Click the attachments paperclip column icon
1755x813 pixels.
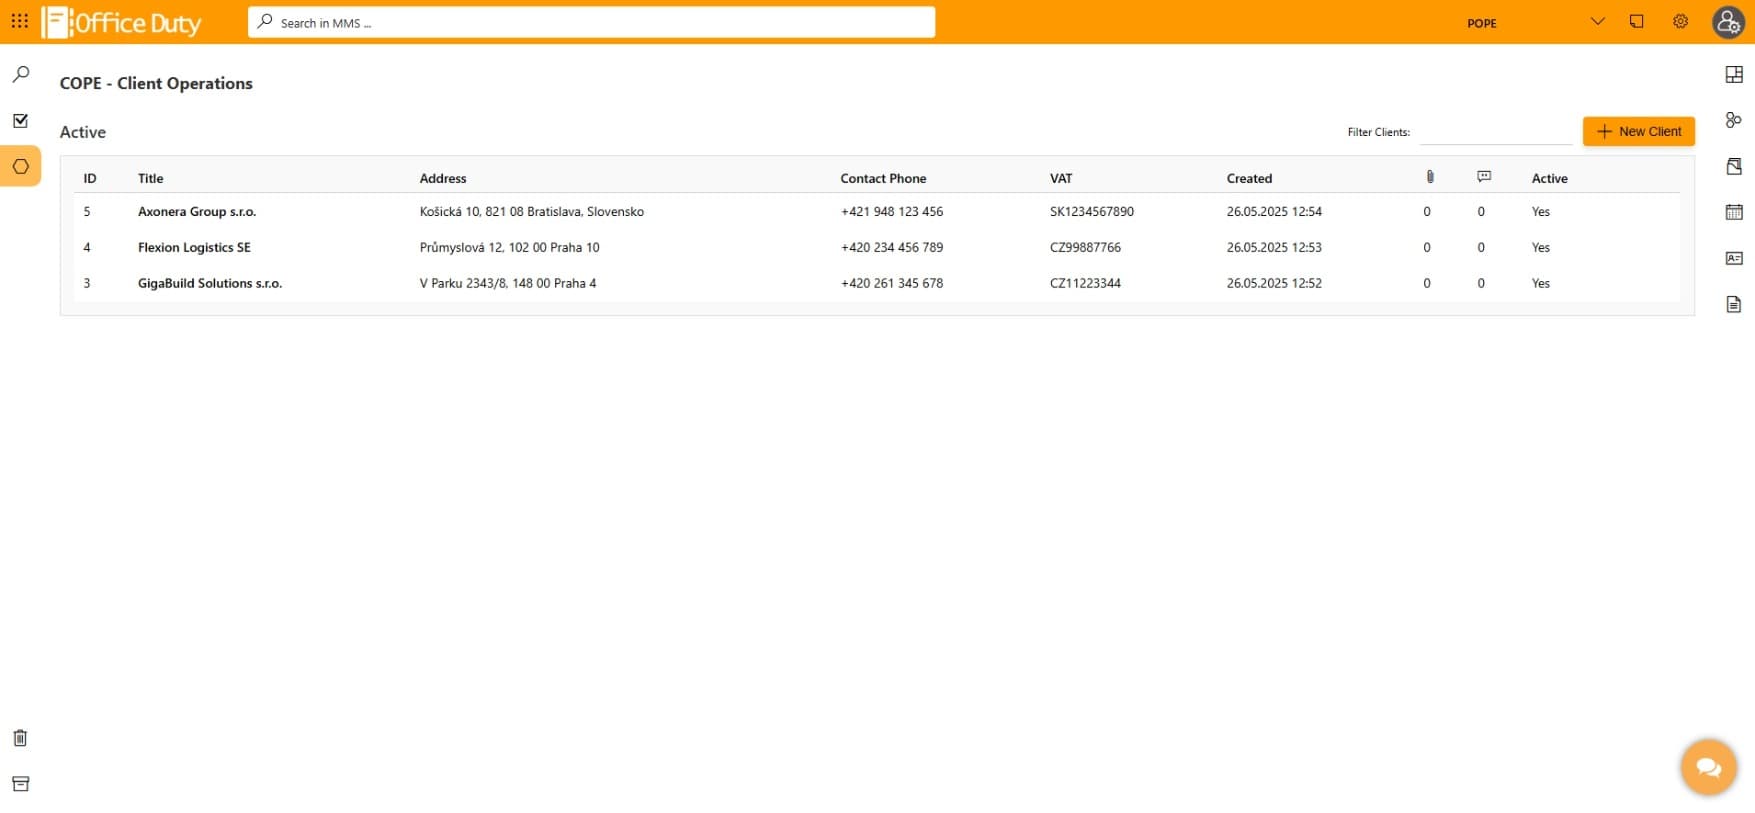point(1430,177)
